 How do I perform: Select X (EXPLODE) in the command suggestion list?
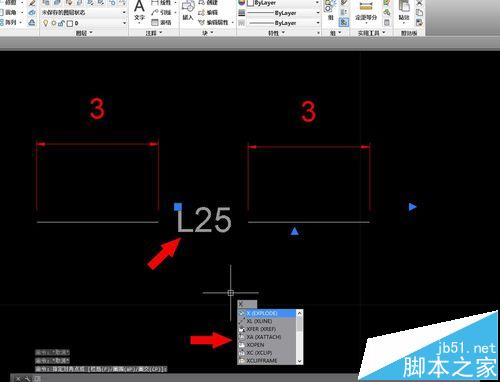tap(266, 313)
